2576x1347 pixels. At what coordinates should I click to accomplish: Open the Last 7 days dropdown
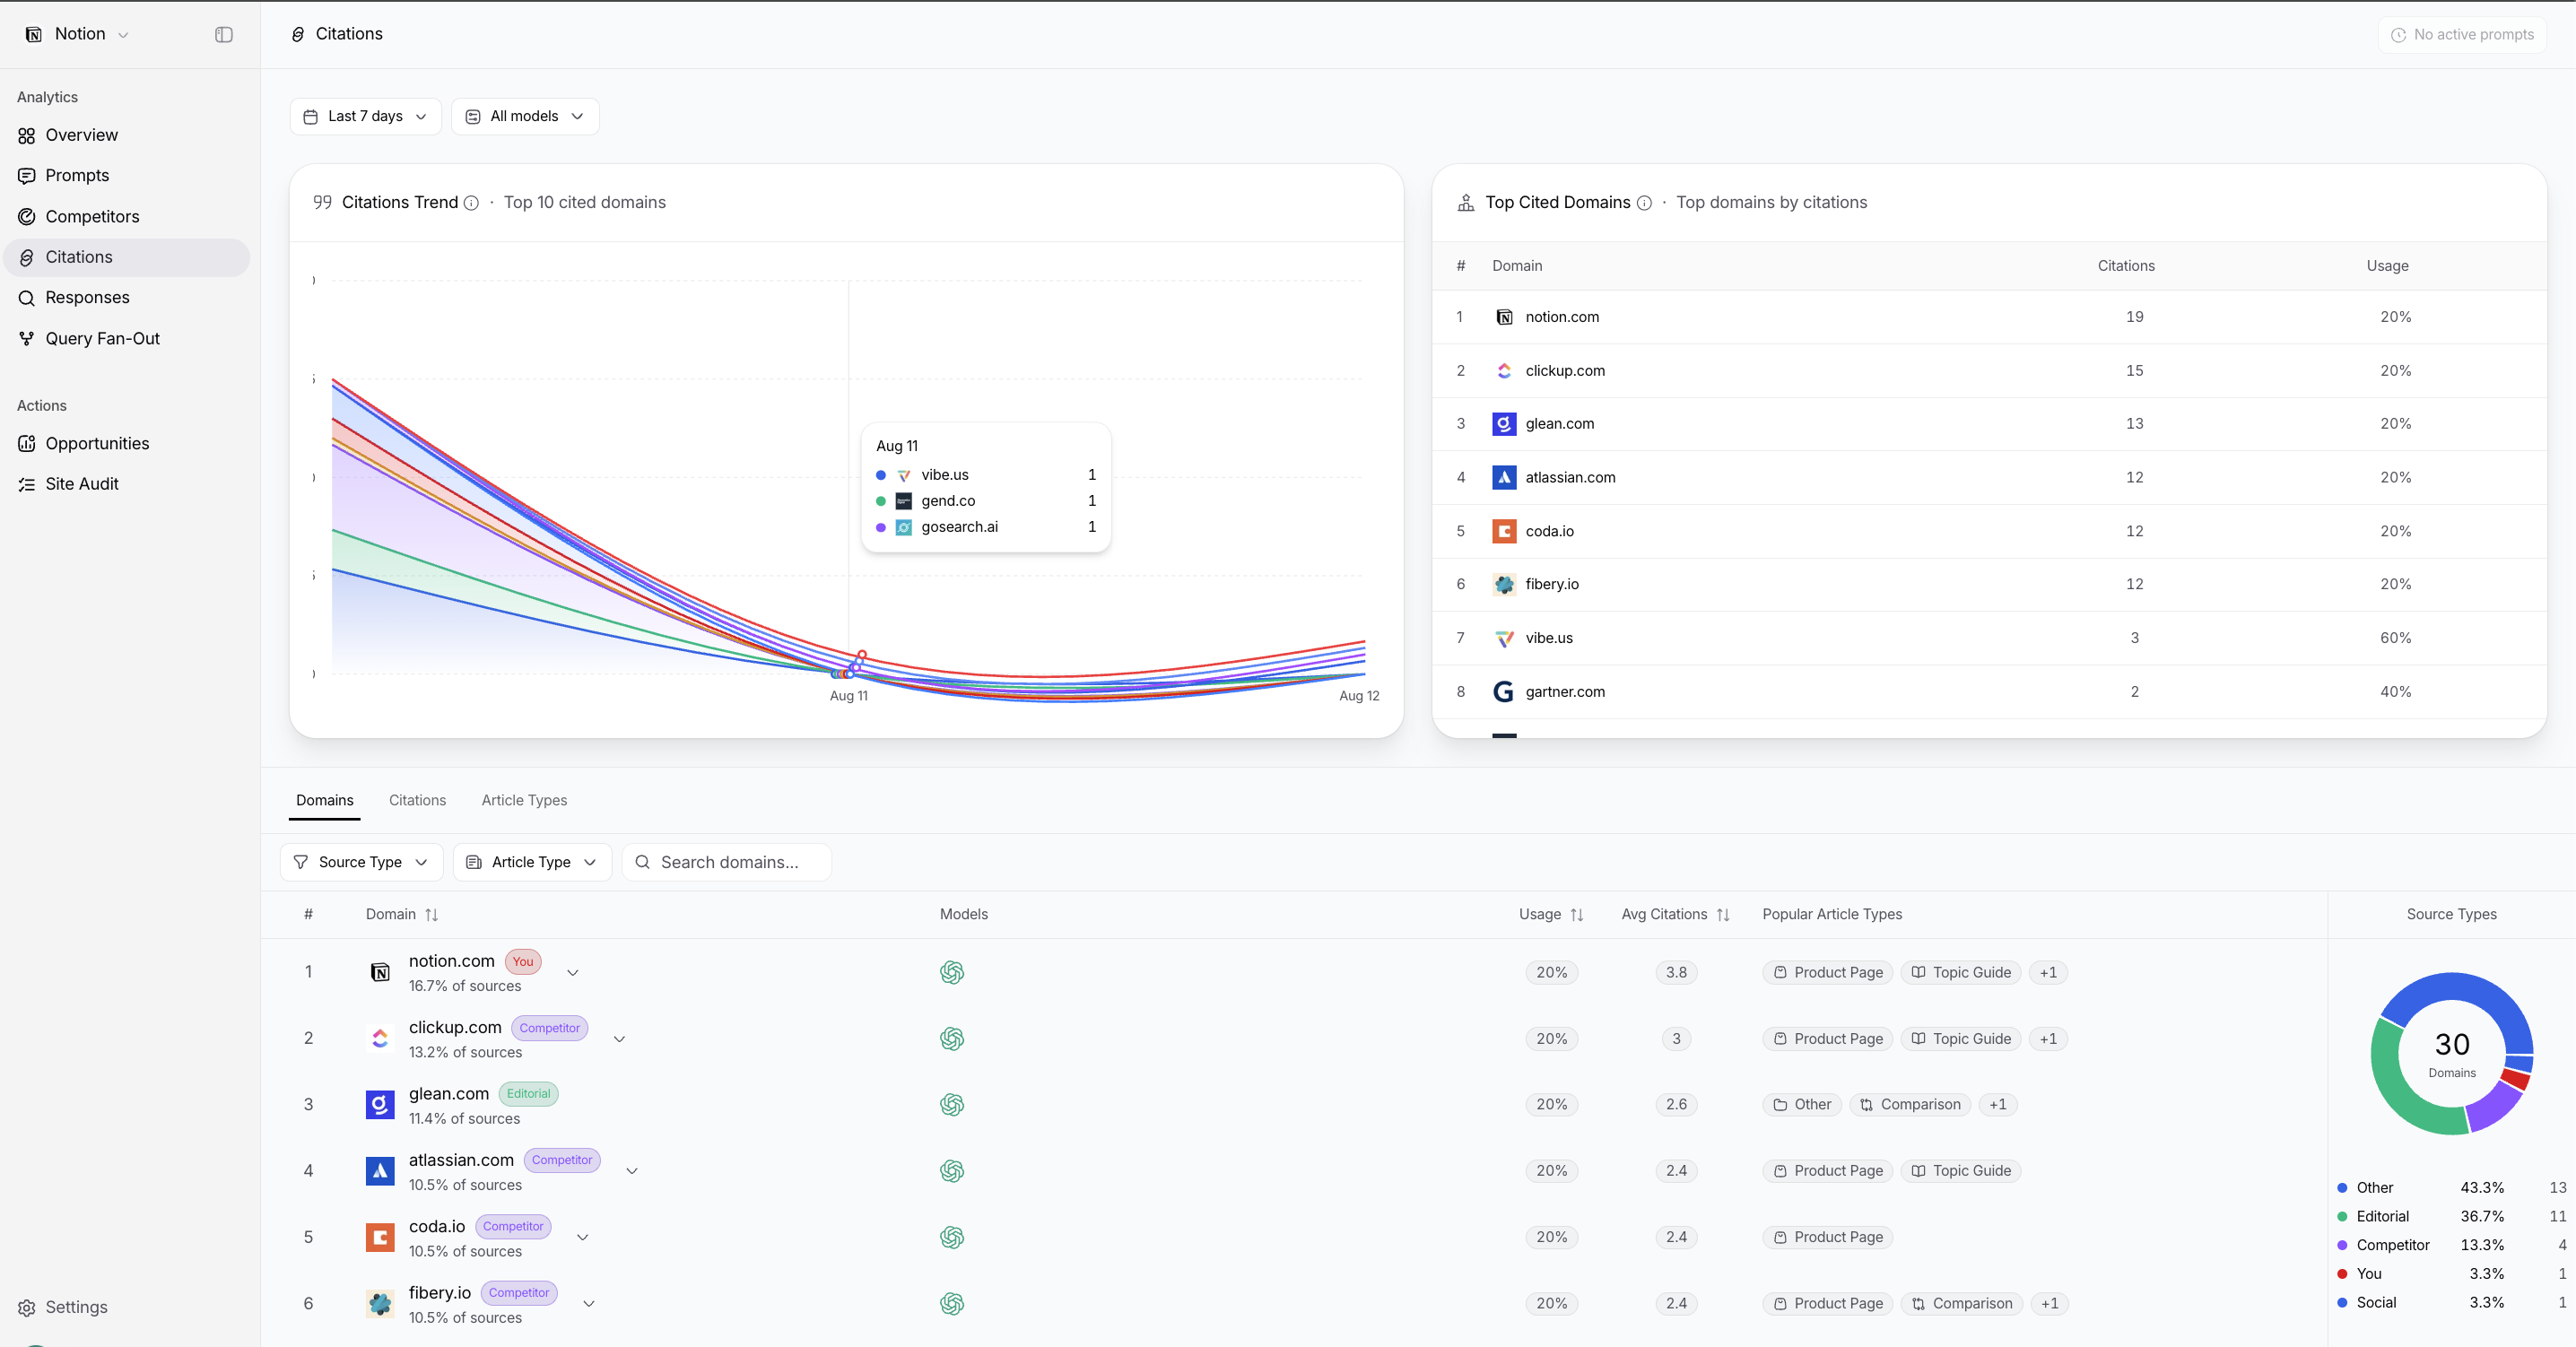[x=365, y=116]
